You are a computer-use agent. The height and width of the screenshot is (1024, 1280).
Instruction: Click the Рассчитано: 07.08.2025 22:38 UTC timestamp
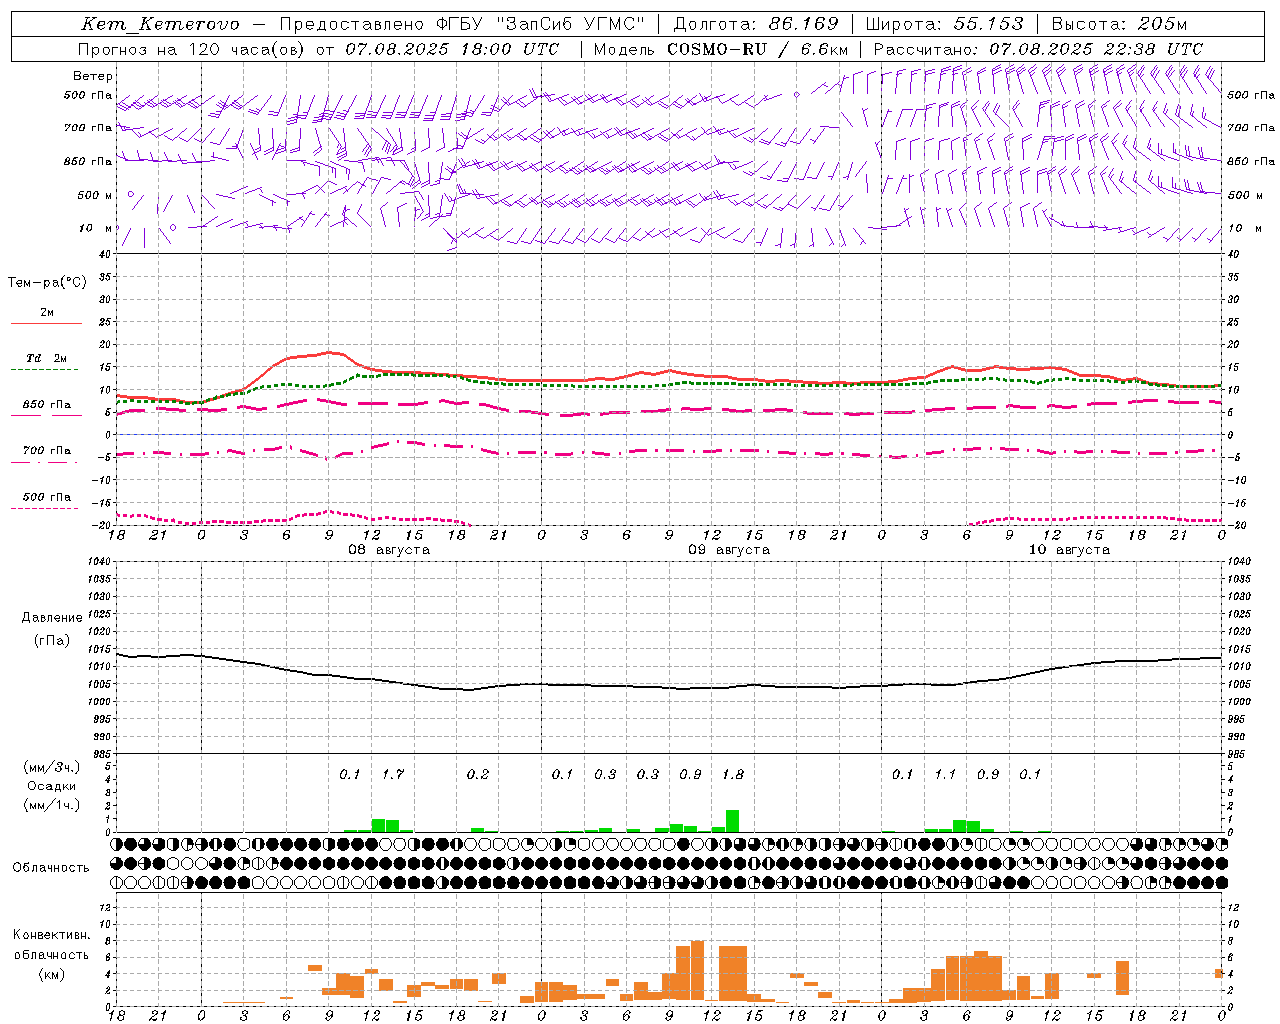(x=1038, y=49)
